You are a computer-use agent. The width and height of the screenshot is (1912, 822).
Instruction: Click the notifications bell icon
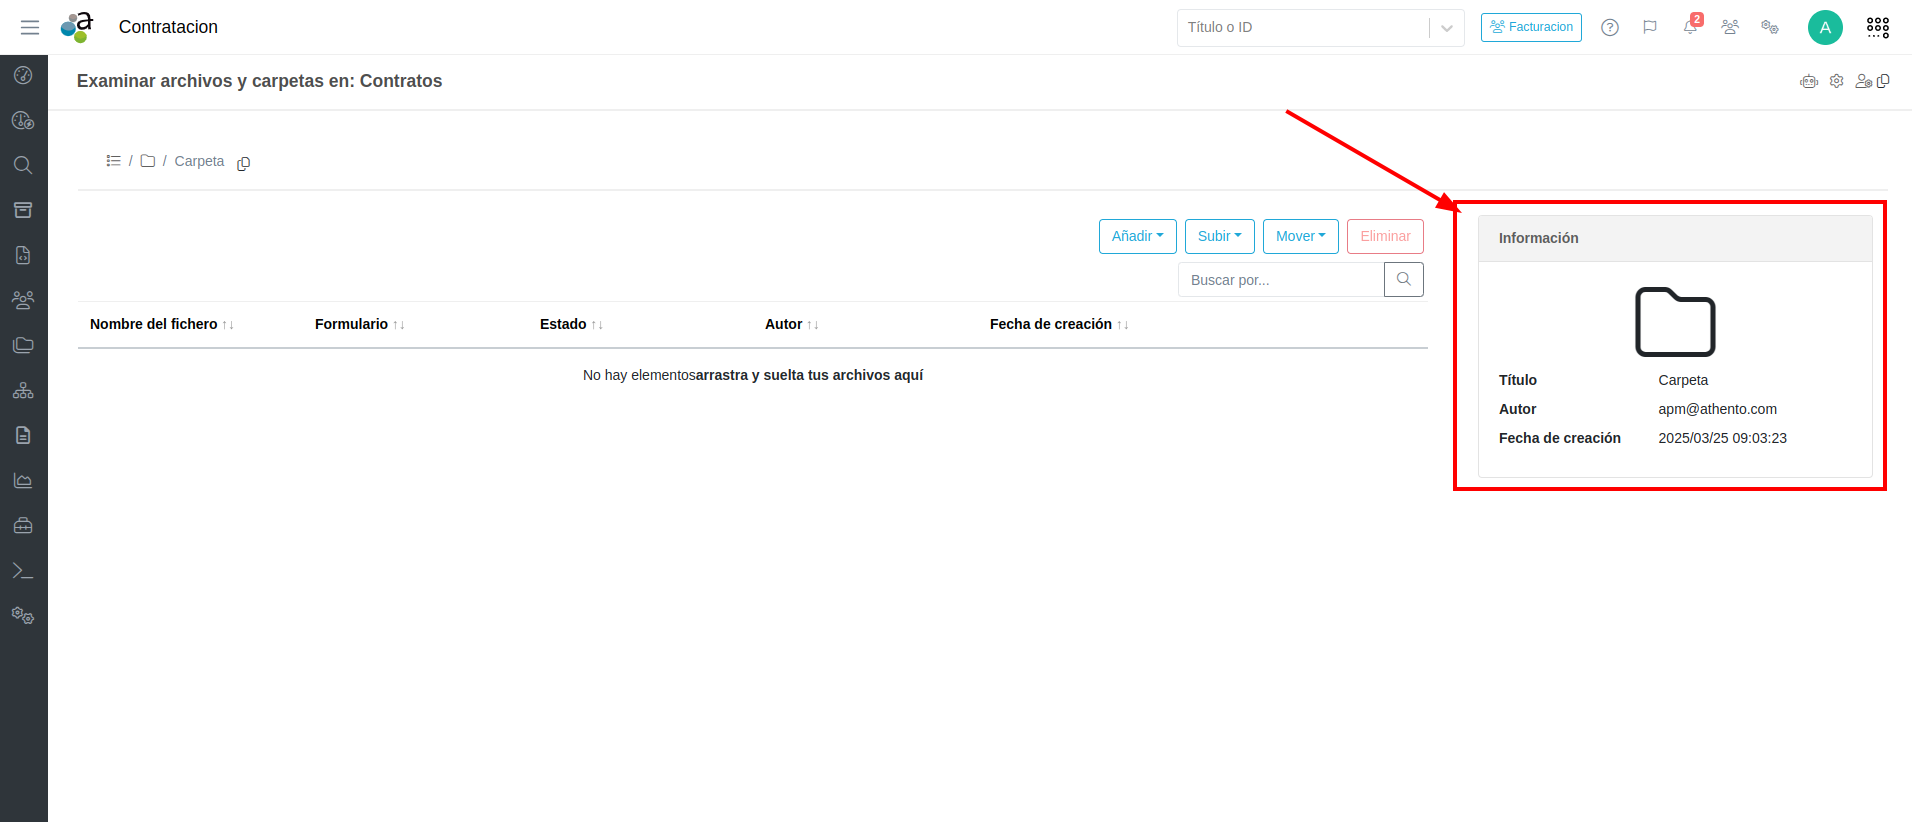click(1690, 27)
